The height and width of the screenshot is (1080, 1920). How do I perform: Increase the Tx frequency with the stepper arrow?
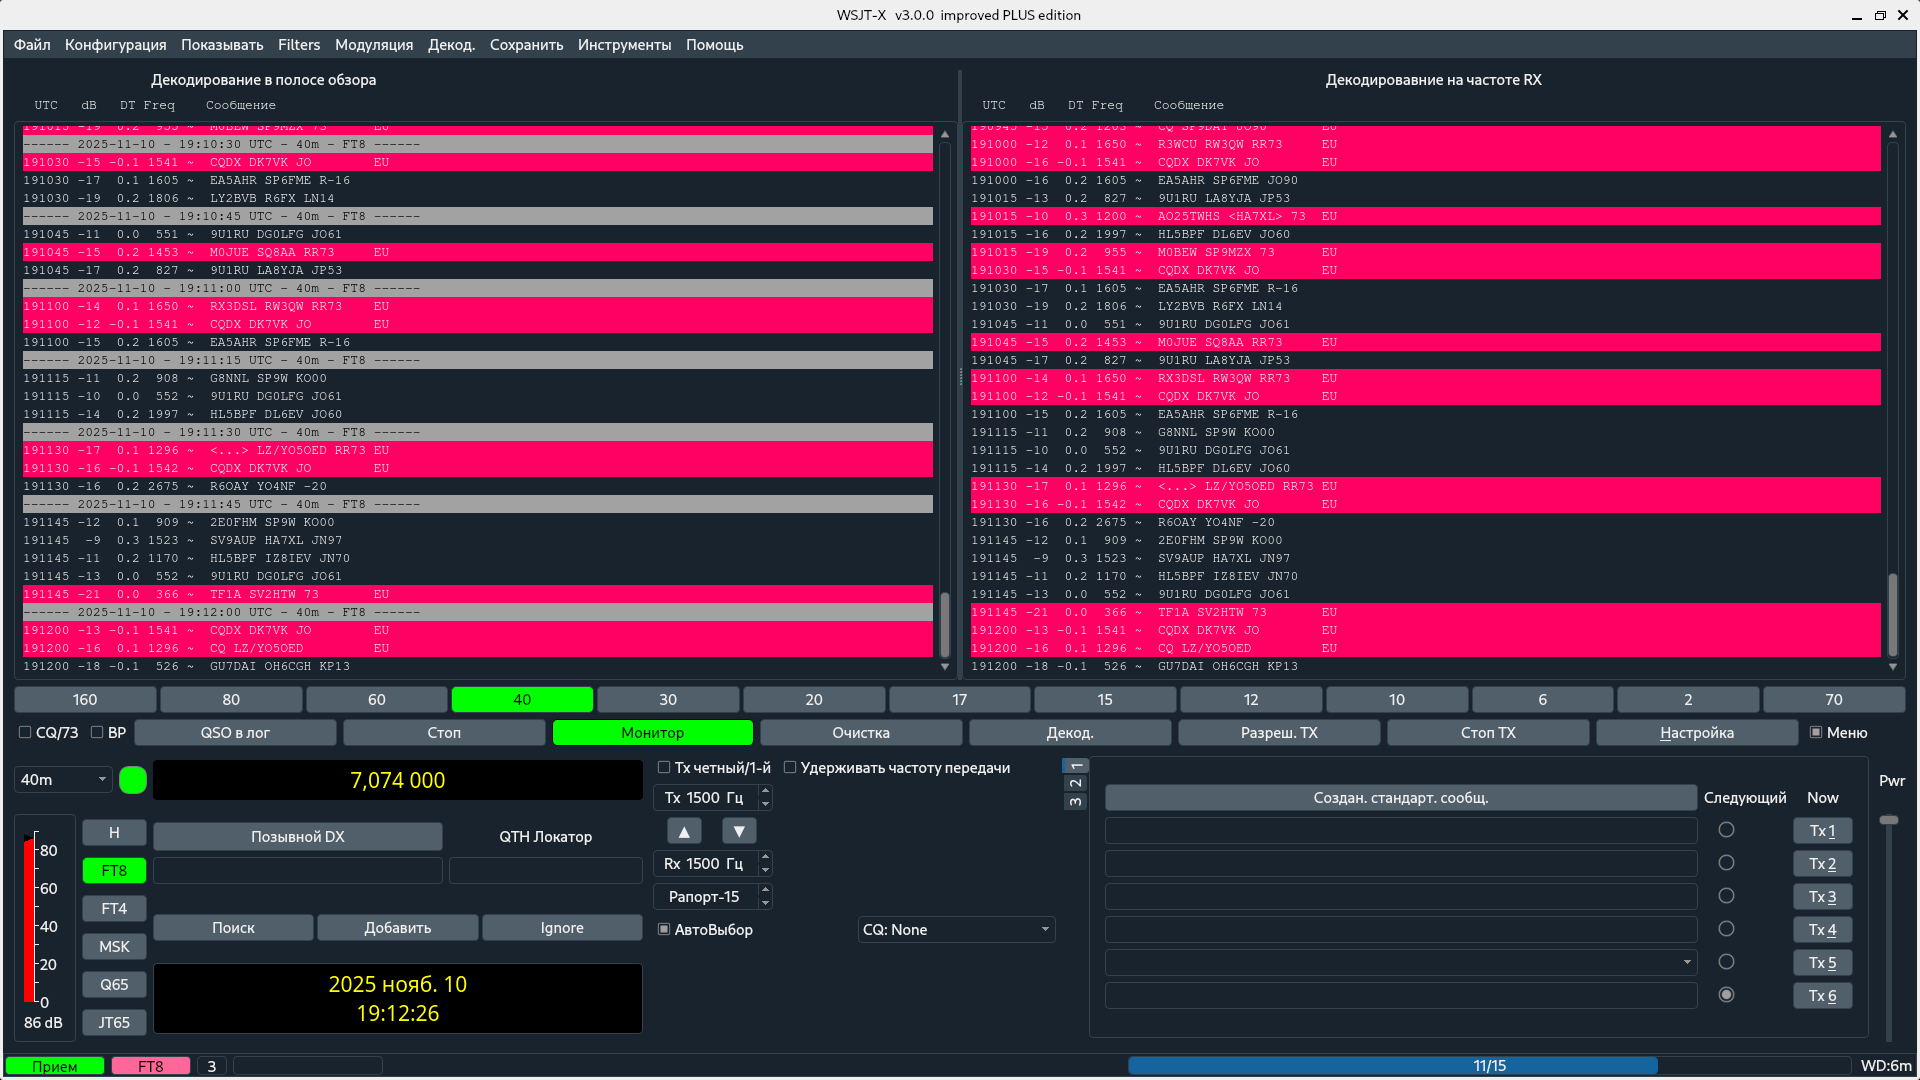pos(766,792)
